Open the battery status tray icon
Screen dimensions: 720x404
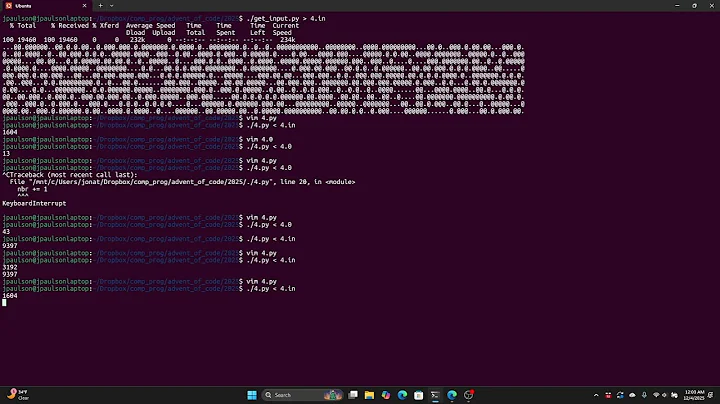click(x=674, y=395)
